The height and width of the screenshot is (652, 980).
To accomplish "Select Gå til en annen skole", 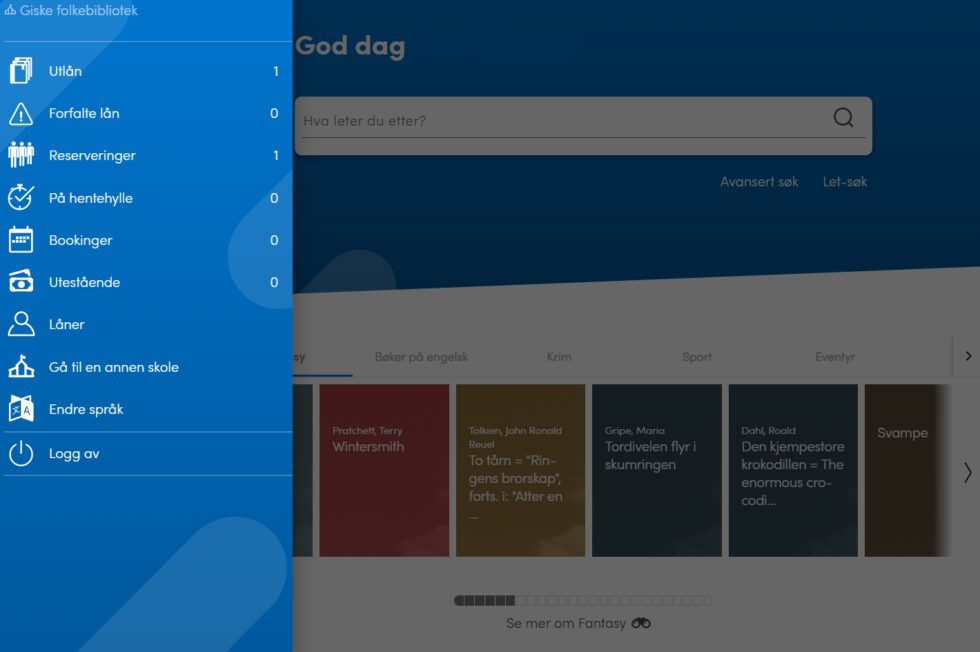I will coord(113,367).
